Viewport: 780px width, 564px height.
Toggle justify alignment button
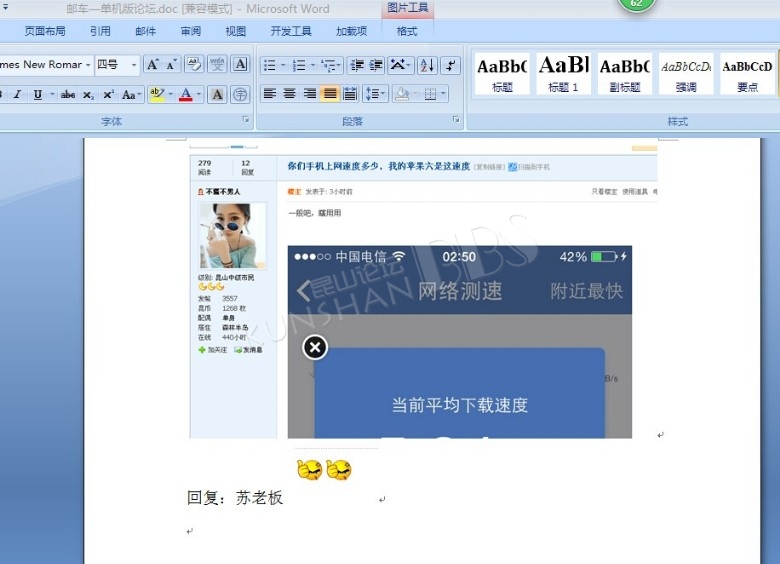click(329, 94)
